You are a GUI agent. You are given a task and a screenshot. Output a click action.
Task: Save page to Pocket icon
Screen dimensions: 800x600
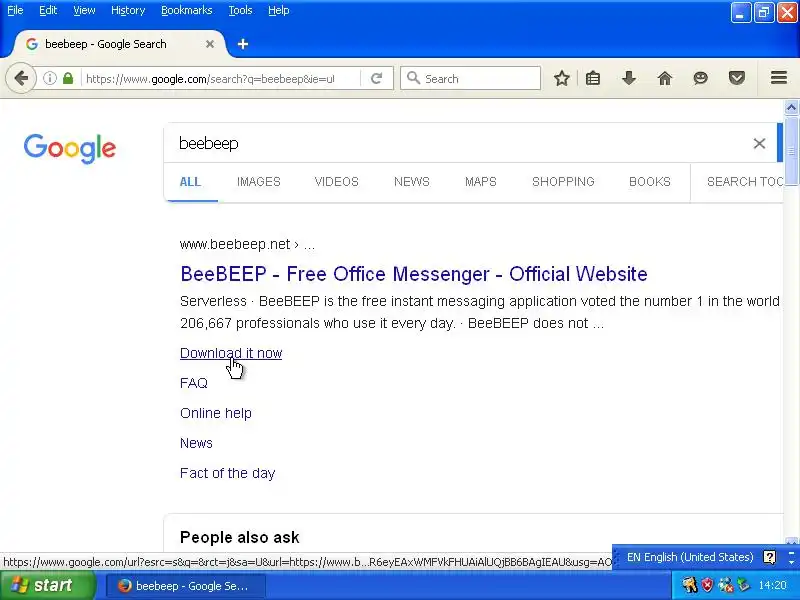[736, 79]
